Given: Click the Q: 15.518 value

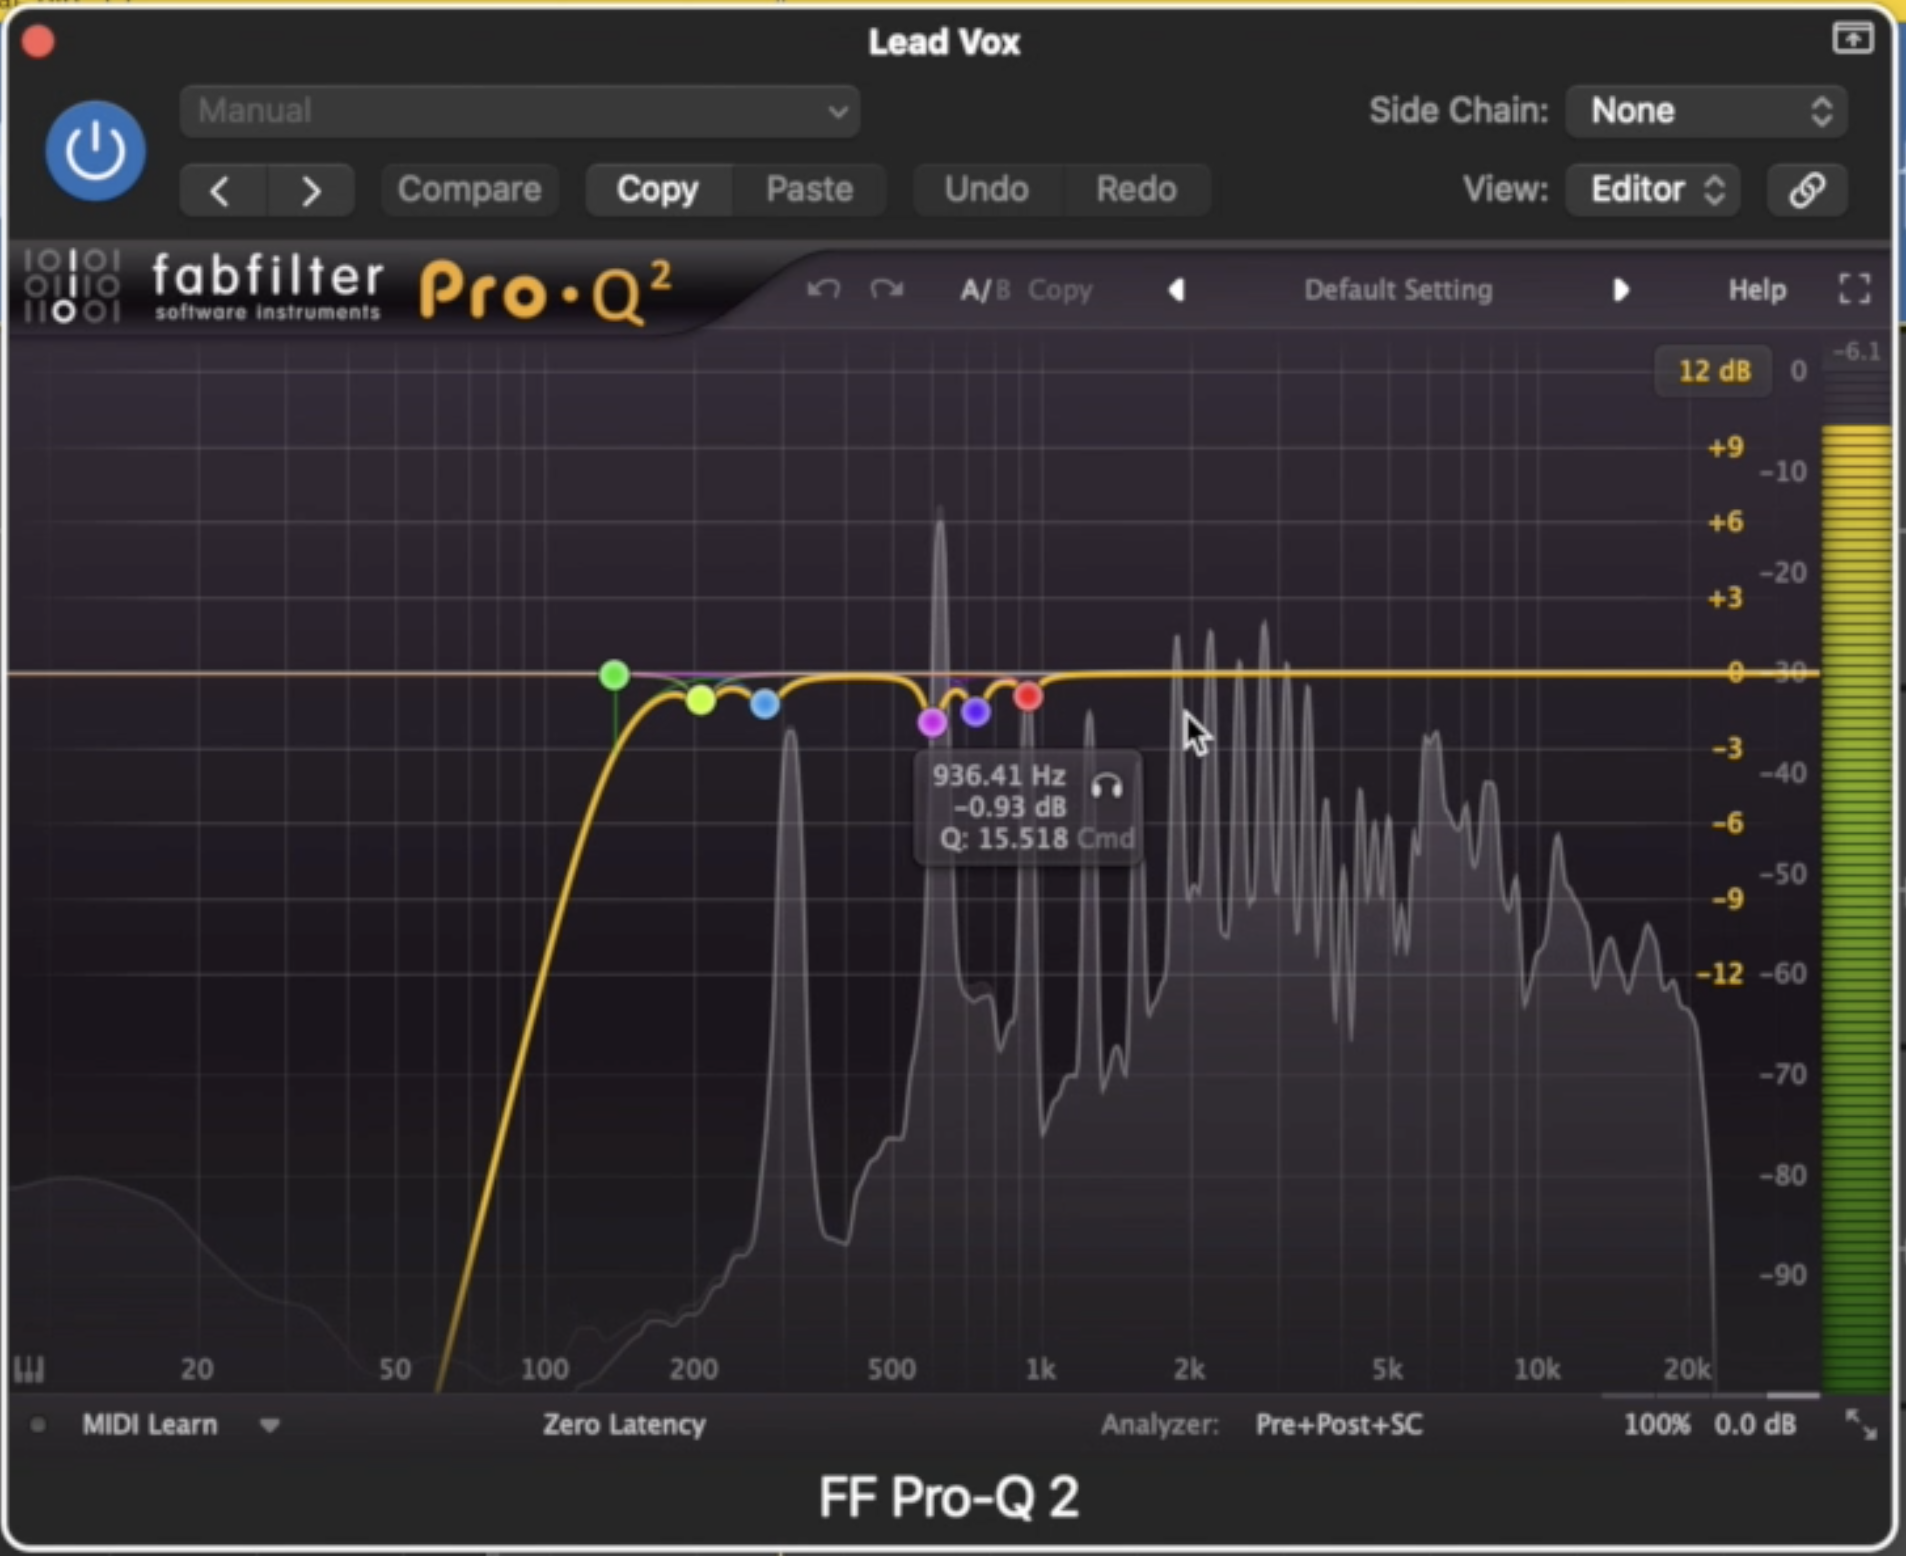Looking at the screenshot, I should point(1003,838).
